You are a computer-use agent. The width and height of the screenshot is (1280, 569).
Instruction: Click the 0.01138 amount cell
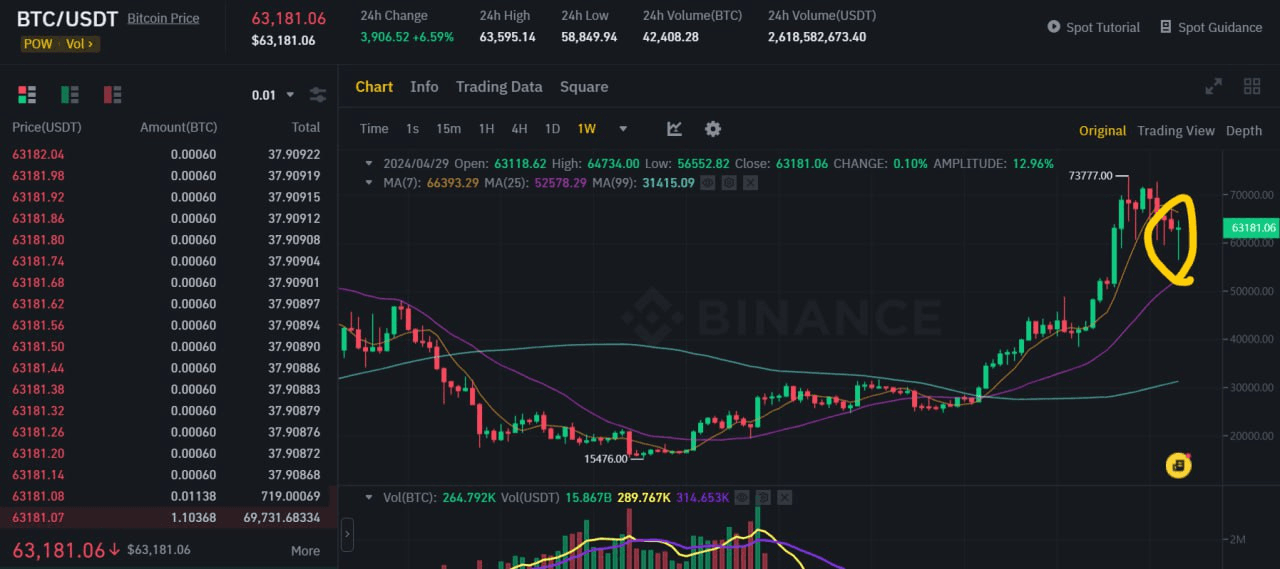click(x=193, y=496)
